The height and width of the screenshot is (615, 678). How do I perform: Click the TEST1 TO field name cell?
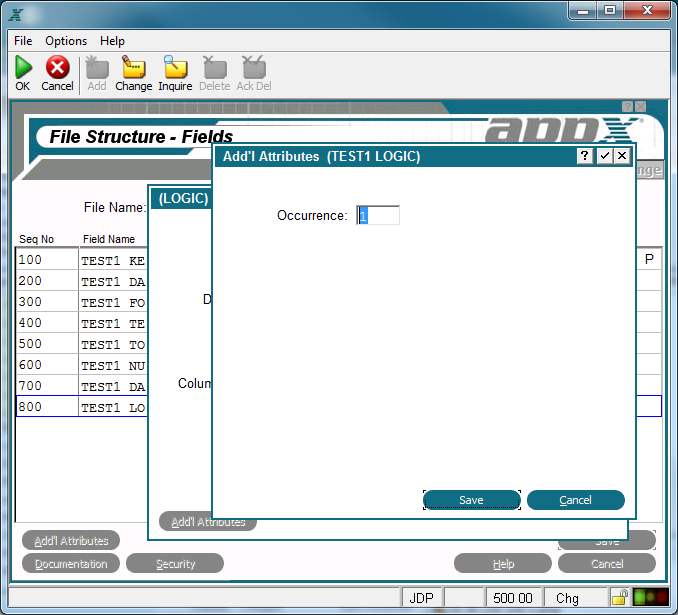(x=113, y=344)
